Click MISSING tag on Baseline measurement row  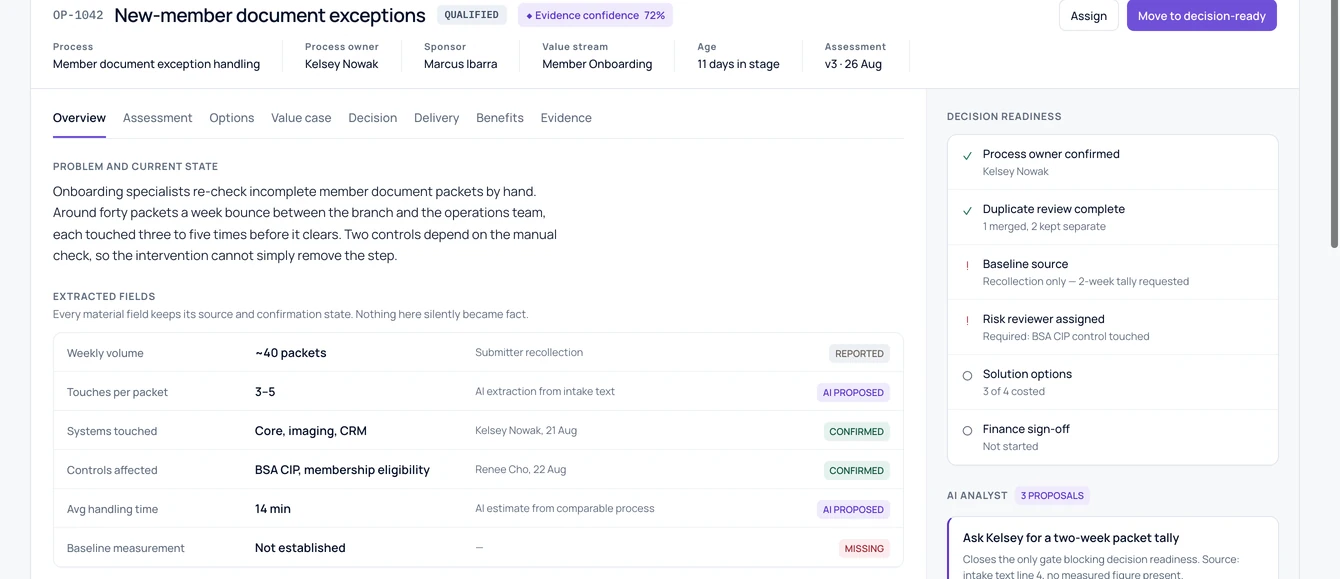coord(864,548)
